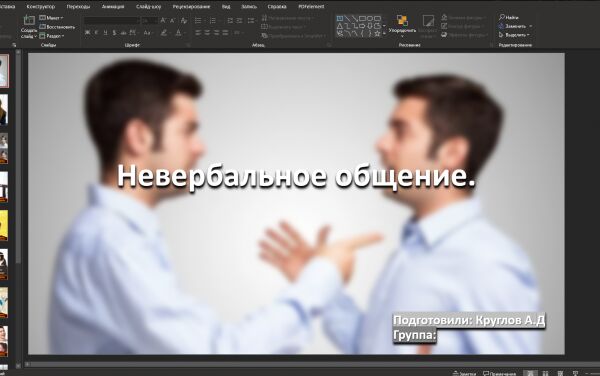Open the Анимация ribbon tab

pos(113,7)
